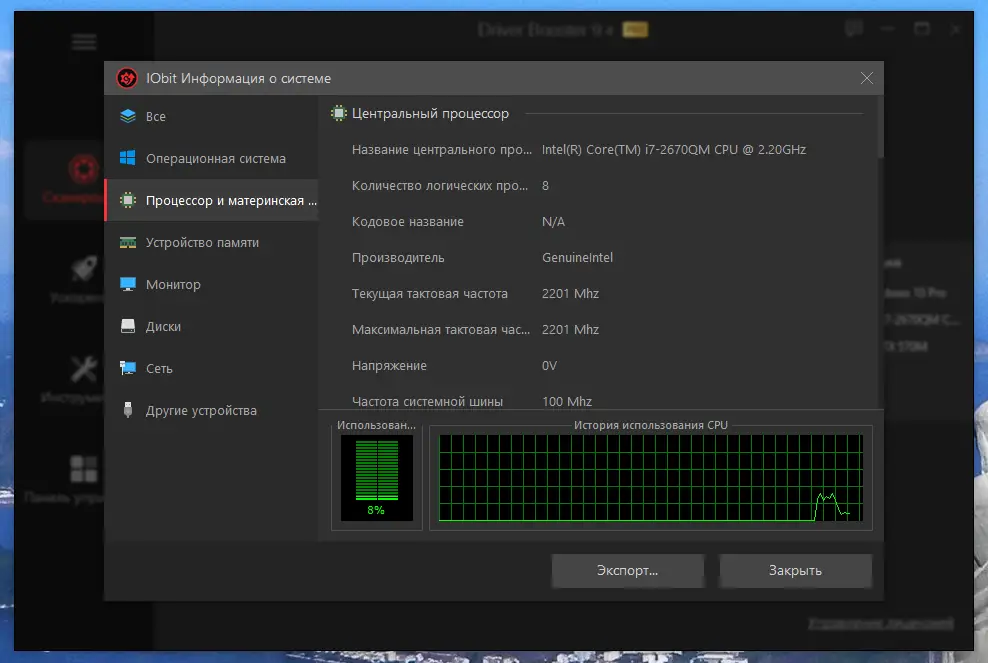Screen dimensions: 988x663
Task: Click the Центральный процессор header chip icon
Action: coord(339,113)
